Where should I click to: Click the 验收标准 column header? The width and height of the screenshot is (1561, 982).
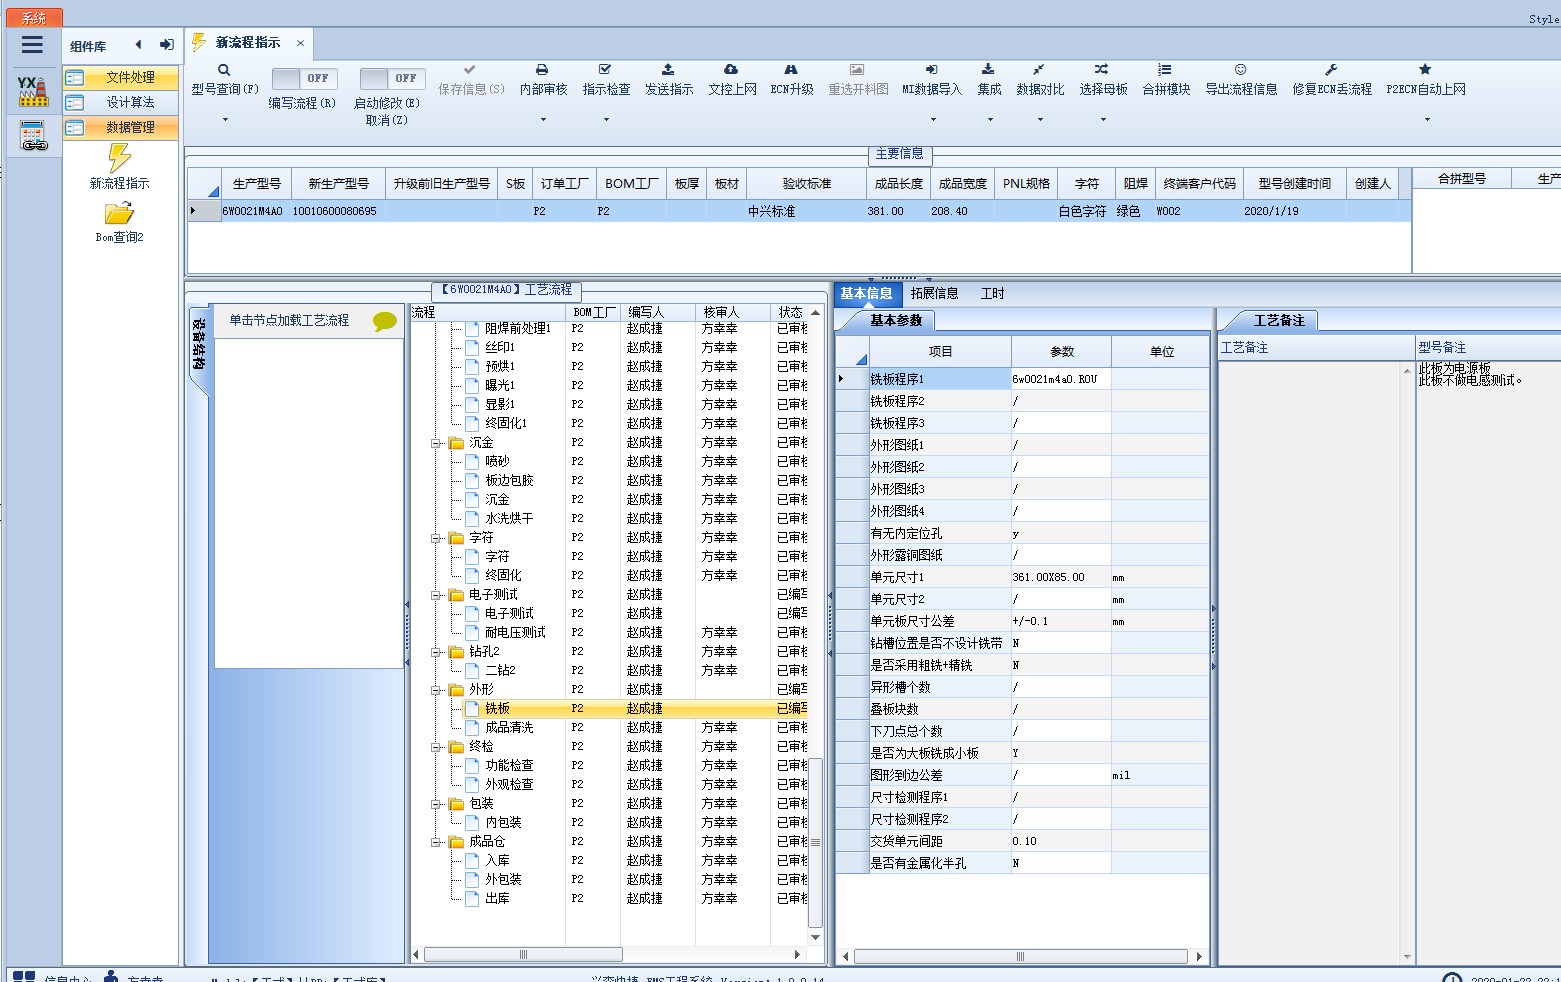806,183
